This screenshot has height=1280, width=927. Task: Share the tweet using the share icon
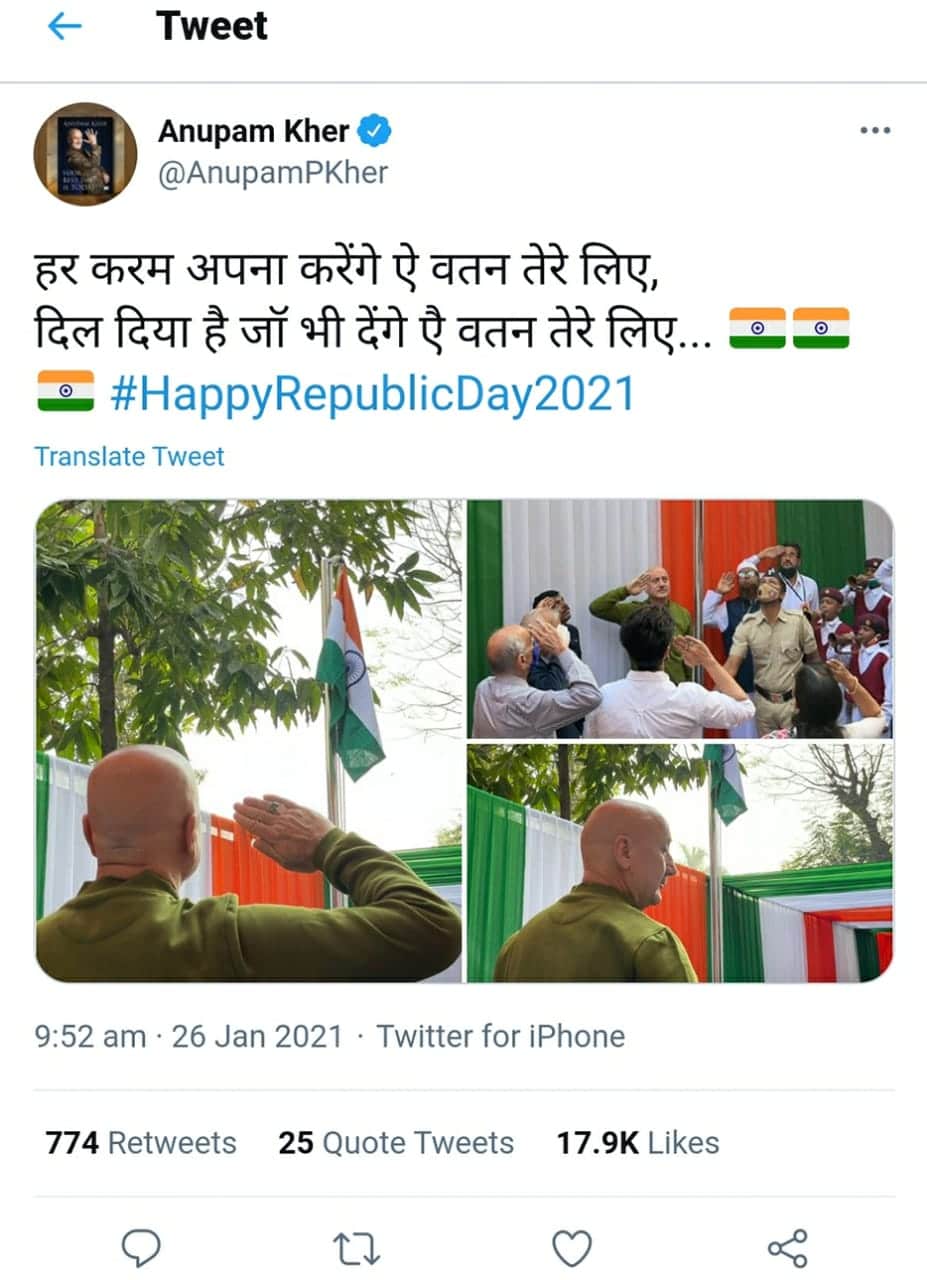[787, 1248]
